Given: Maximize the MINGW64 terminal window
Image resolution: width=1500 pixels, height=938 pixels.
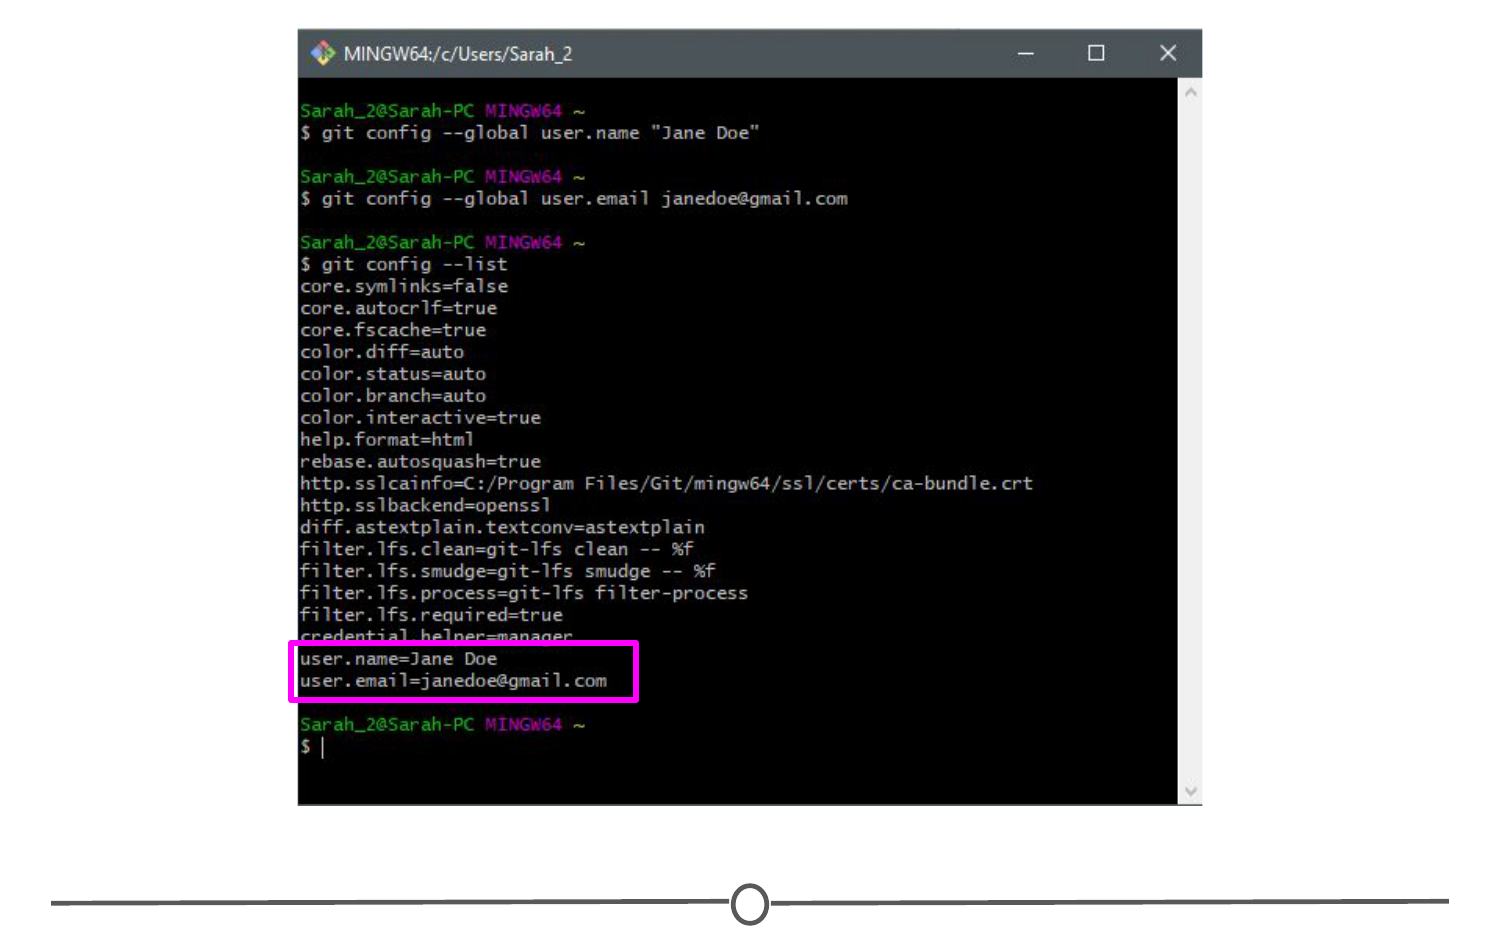Looking at the screenshot, I should point(1096,53).
